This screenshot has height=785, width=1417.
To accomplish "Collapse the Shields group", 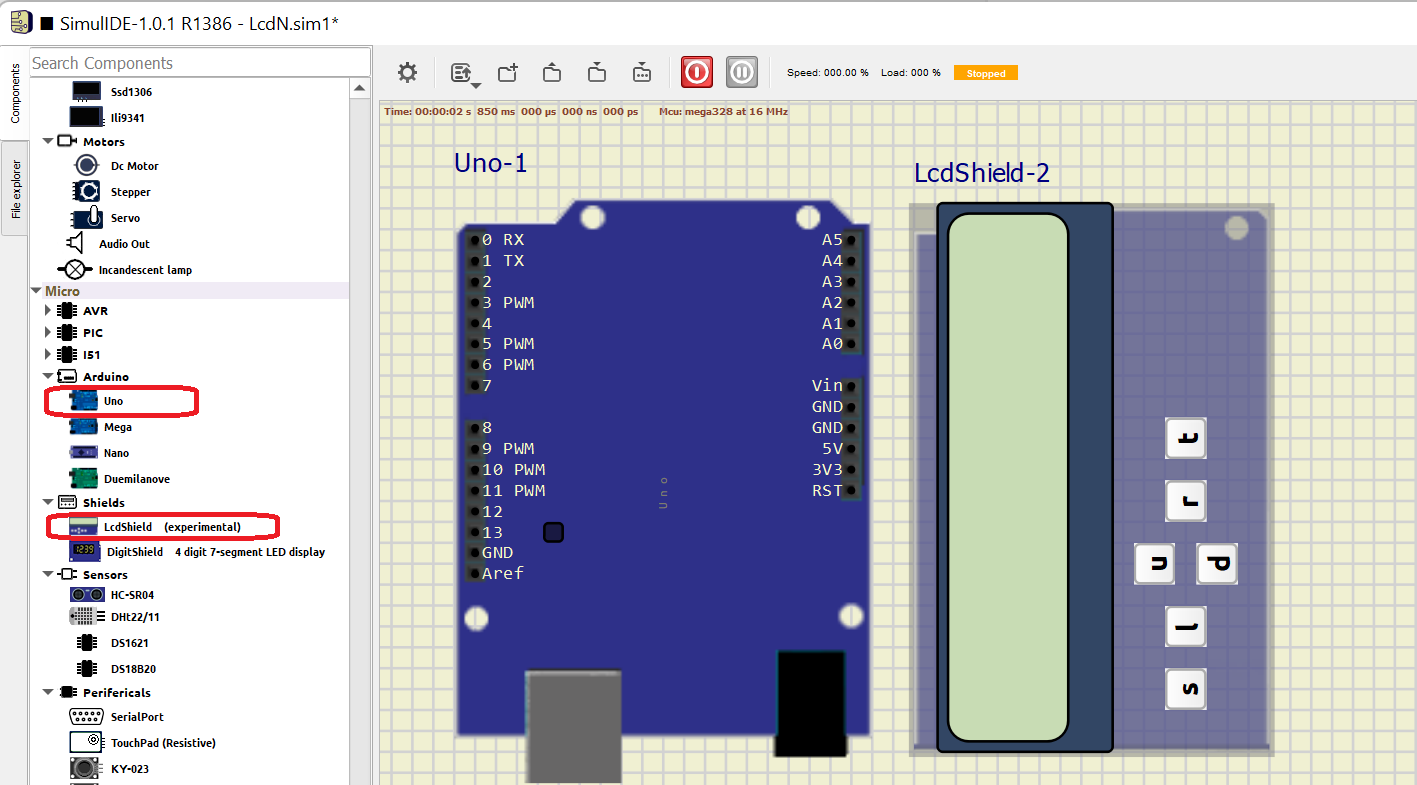I will pos(48,502).
